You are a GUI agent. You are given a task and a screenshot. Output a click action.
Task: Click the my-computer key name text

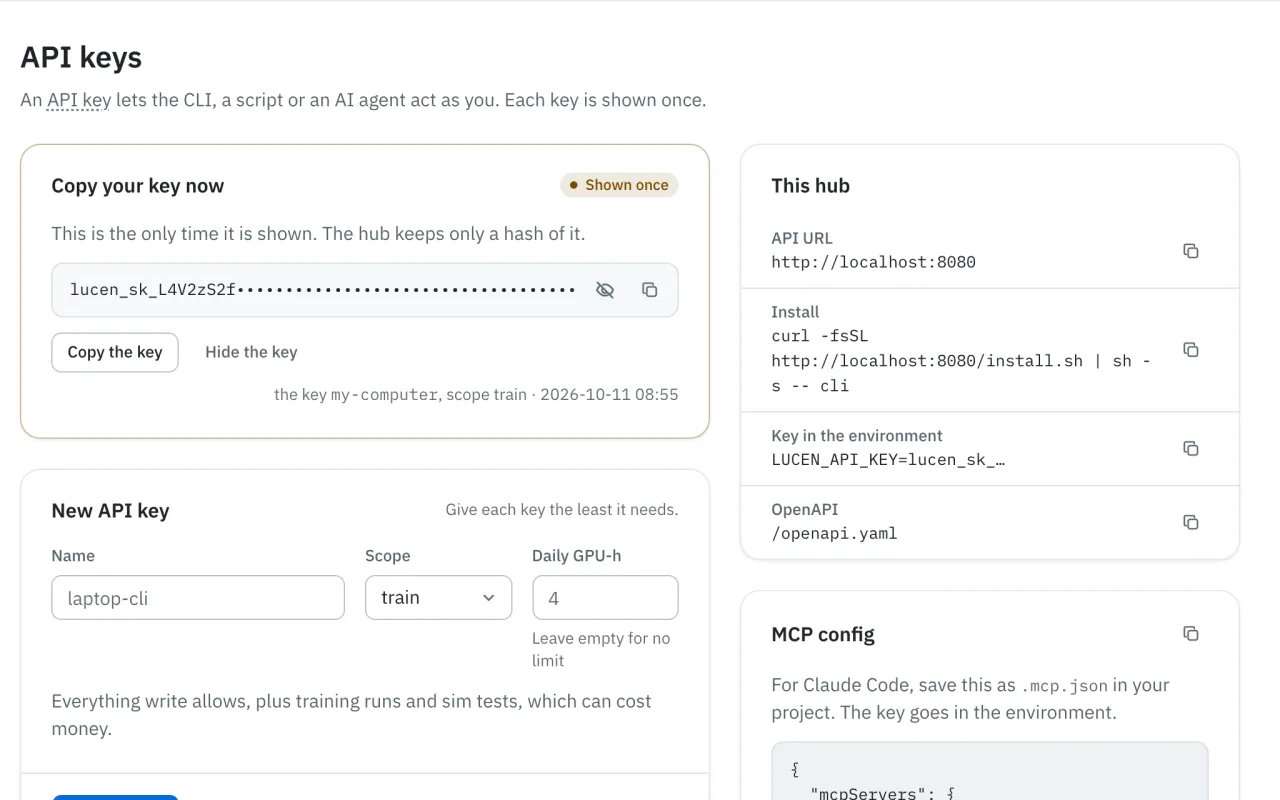click(x=385, y=395)
